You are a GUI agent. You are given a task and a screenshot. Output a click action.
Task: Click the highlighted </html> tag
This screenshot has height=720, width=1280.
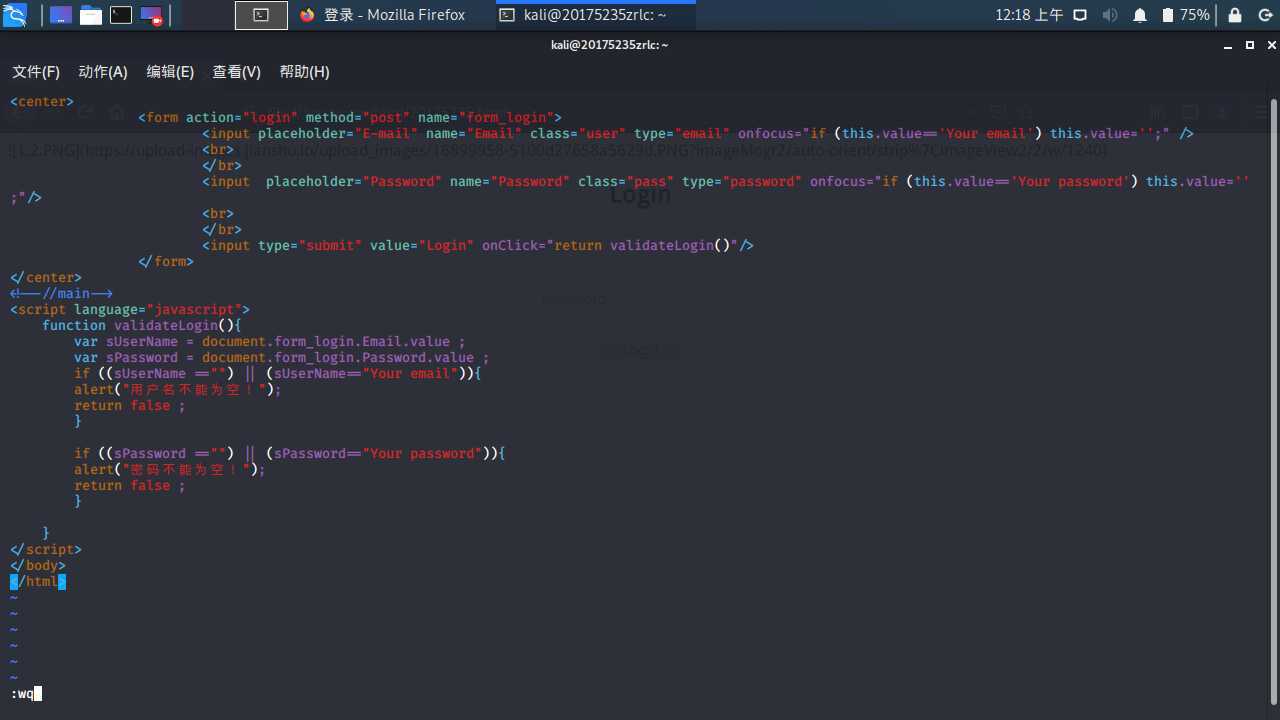pos(38,581)
